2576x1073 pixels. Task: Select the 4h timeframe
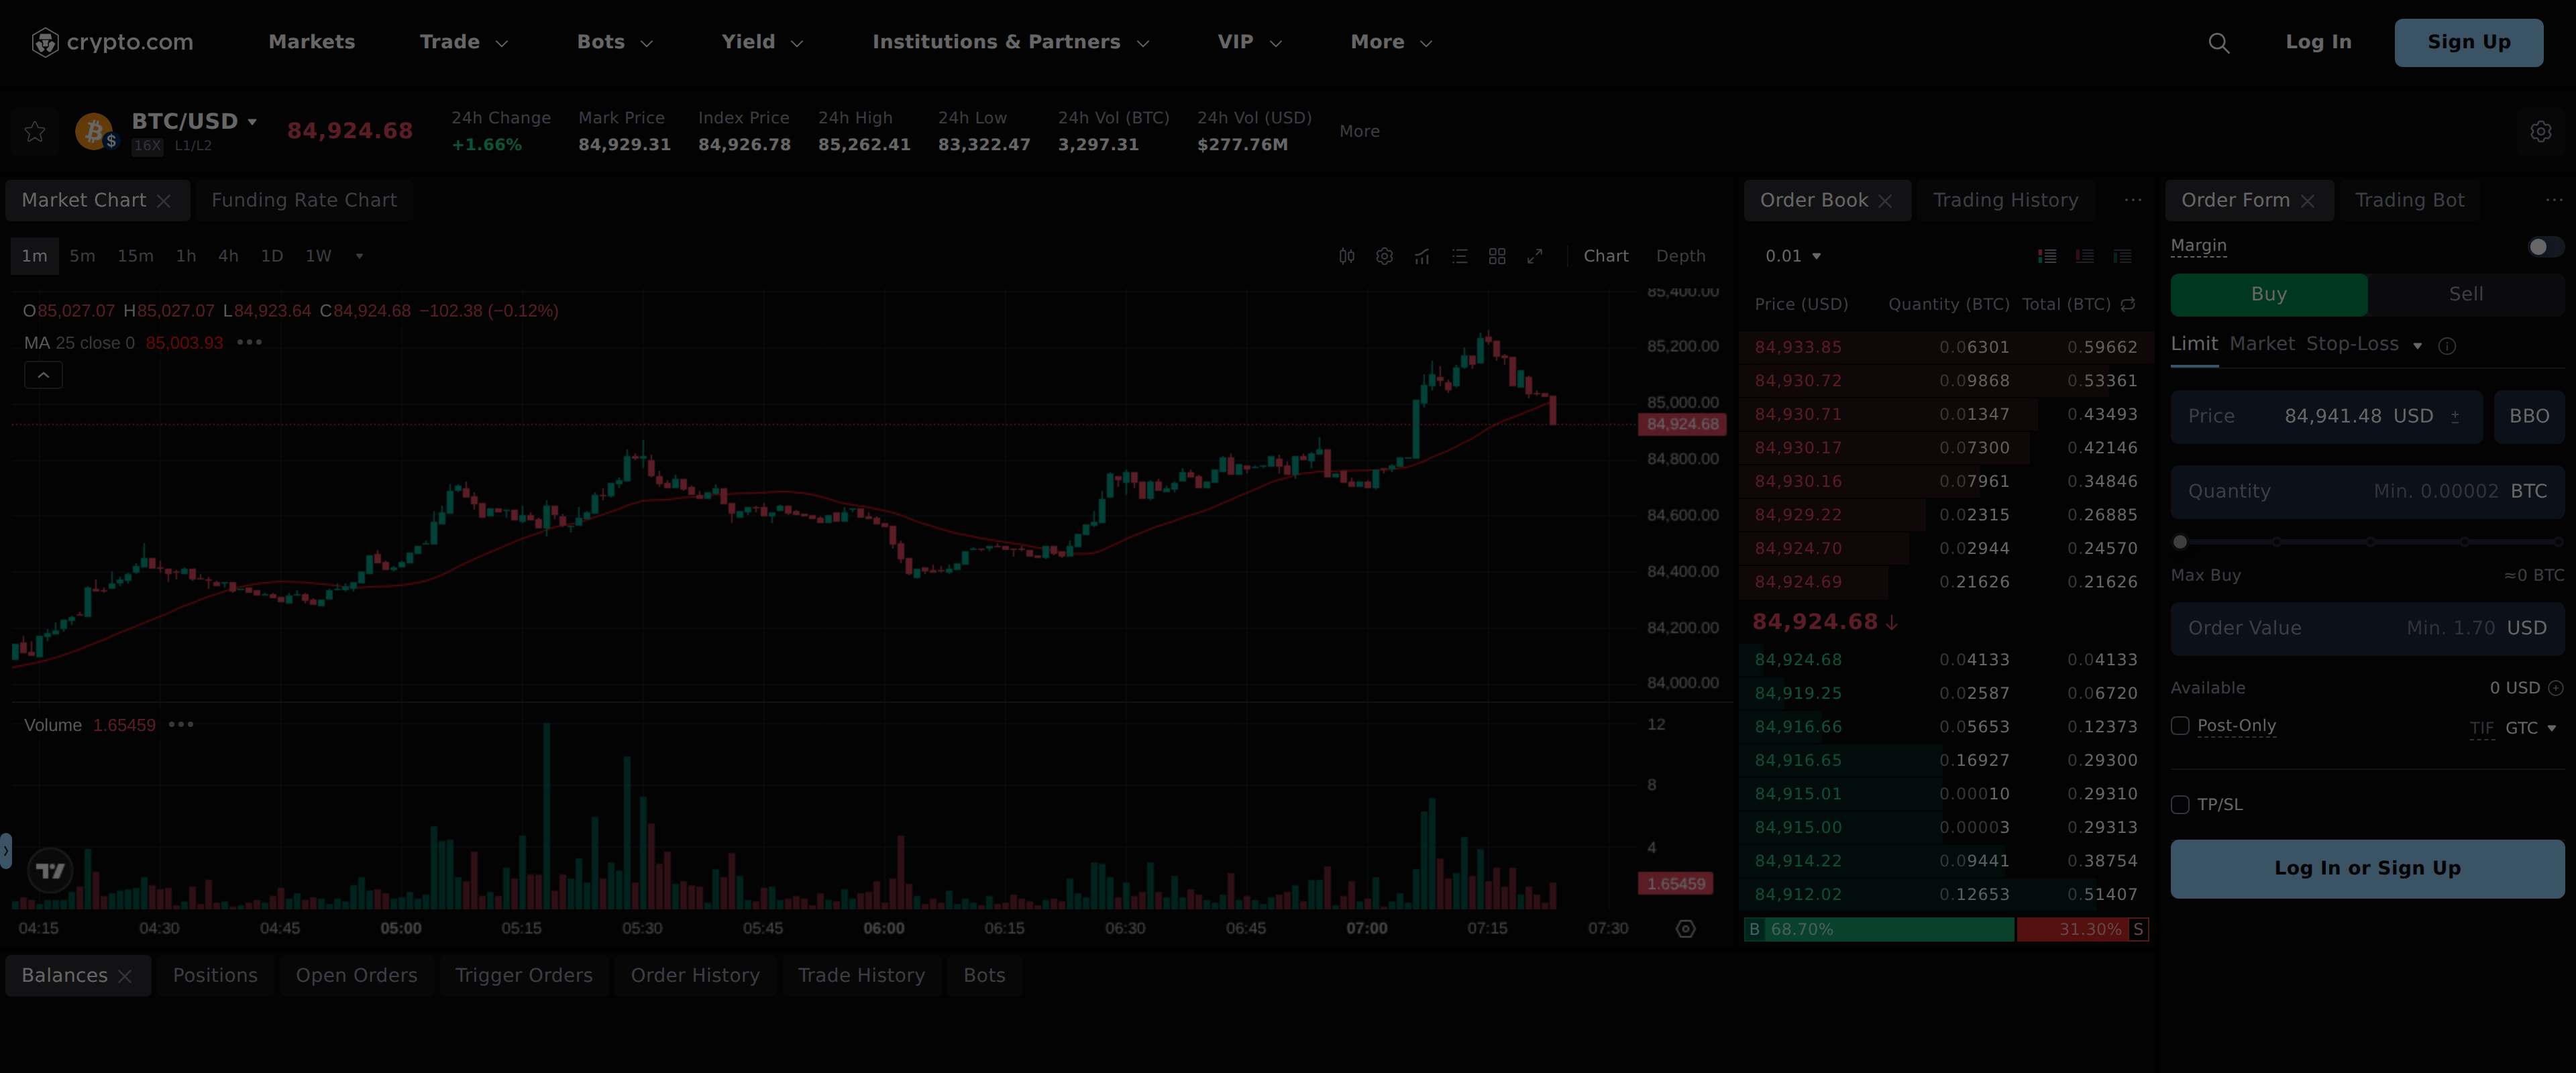[x=228, y=256]
